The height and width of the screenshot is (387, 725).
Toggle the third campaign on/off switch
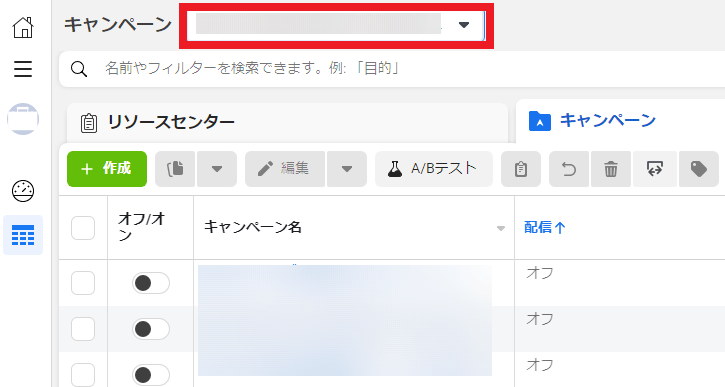[x=151, y=374]
